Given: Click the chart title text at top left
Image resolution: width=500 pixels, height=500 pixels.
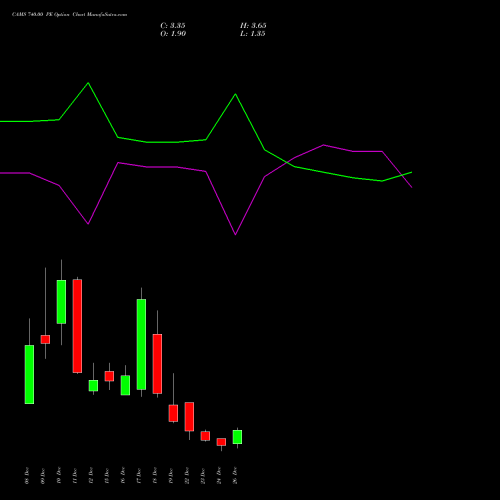Looking at the screenshot, I should 69,15.
